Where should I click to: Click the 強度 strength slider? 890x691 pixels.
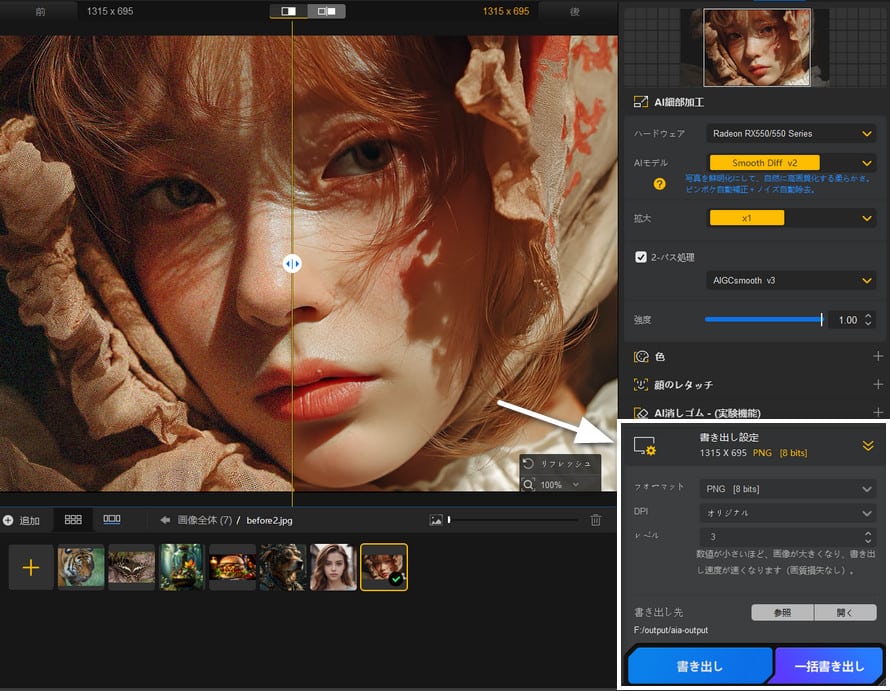[764, 320]
